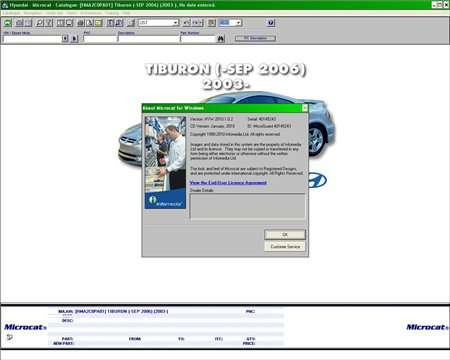
Task: Click the previous page arrow icon in toolbar
Action: (187, 23)
